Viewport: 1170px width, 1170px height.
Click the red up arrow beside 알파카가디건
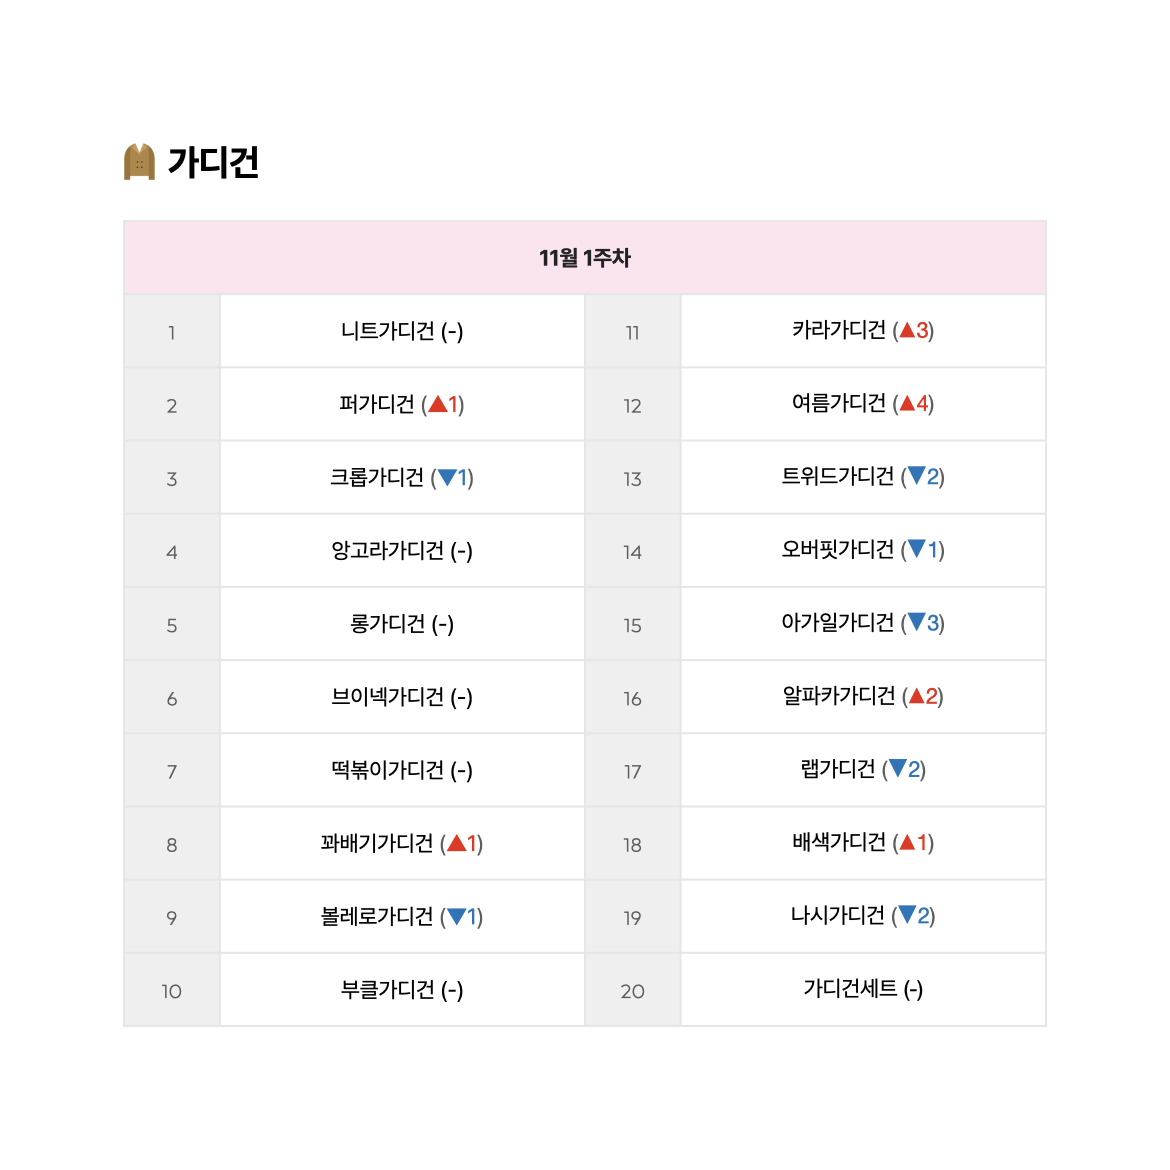click(x=917, y=696)
